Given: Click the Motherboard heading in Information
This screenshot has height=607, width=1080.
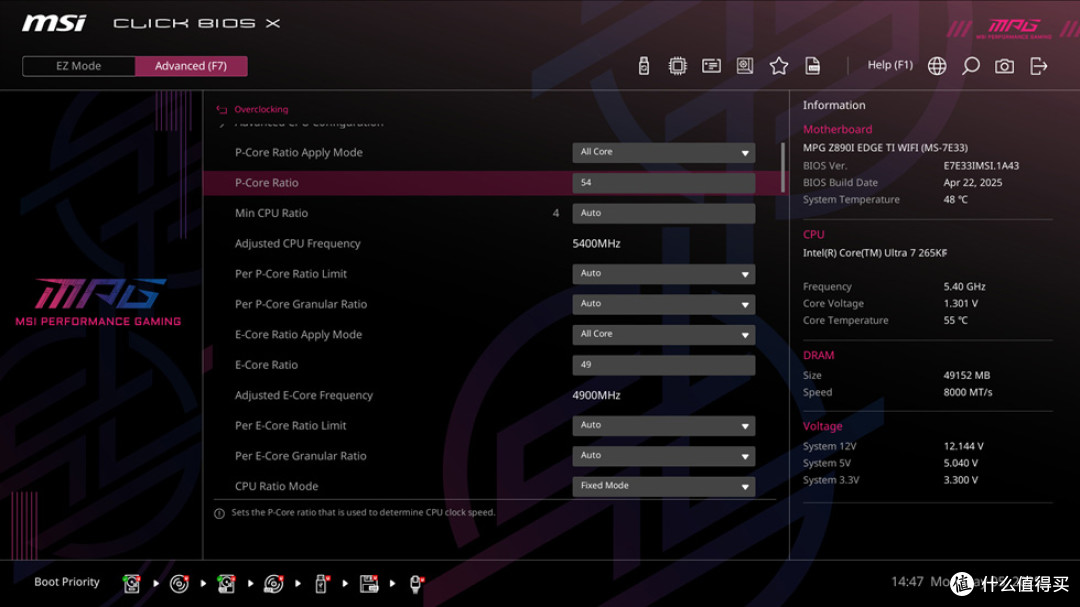Looking at the screenshot, I should (838, 129).
